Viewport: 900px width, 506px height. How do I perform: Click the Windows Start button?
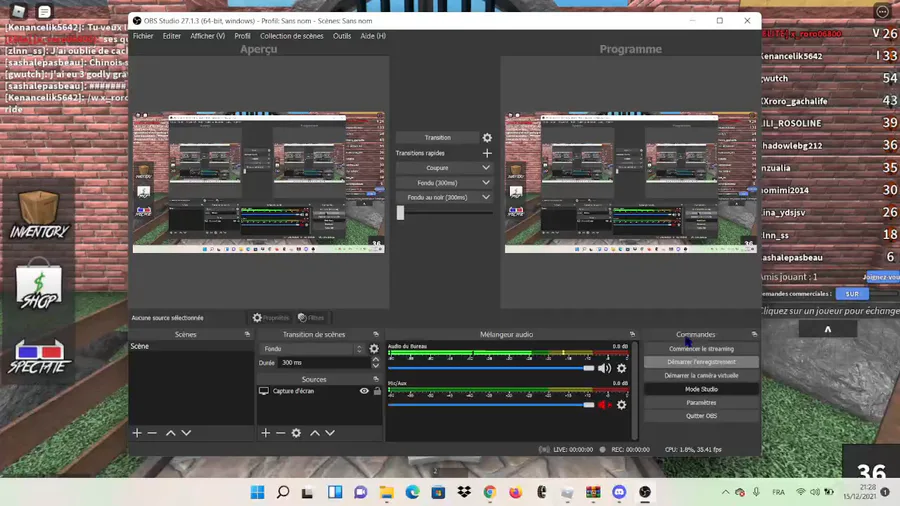[258, 492]
